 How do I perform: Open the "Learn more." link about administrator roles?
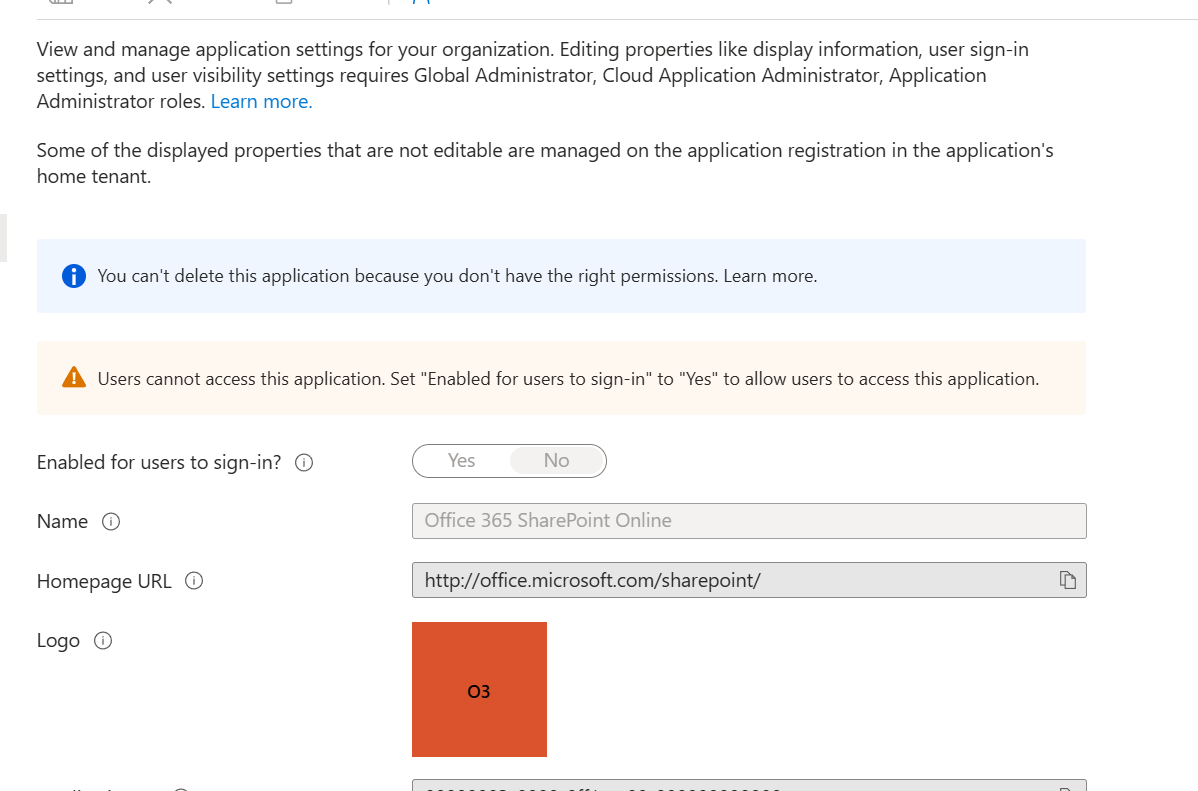(260, 100)
